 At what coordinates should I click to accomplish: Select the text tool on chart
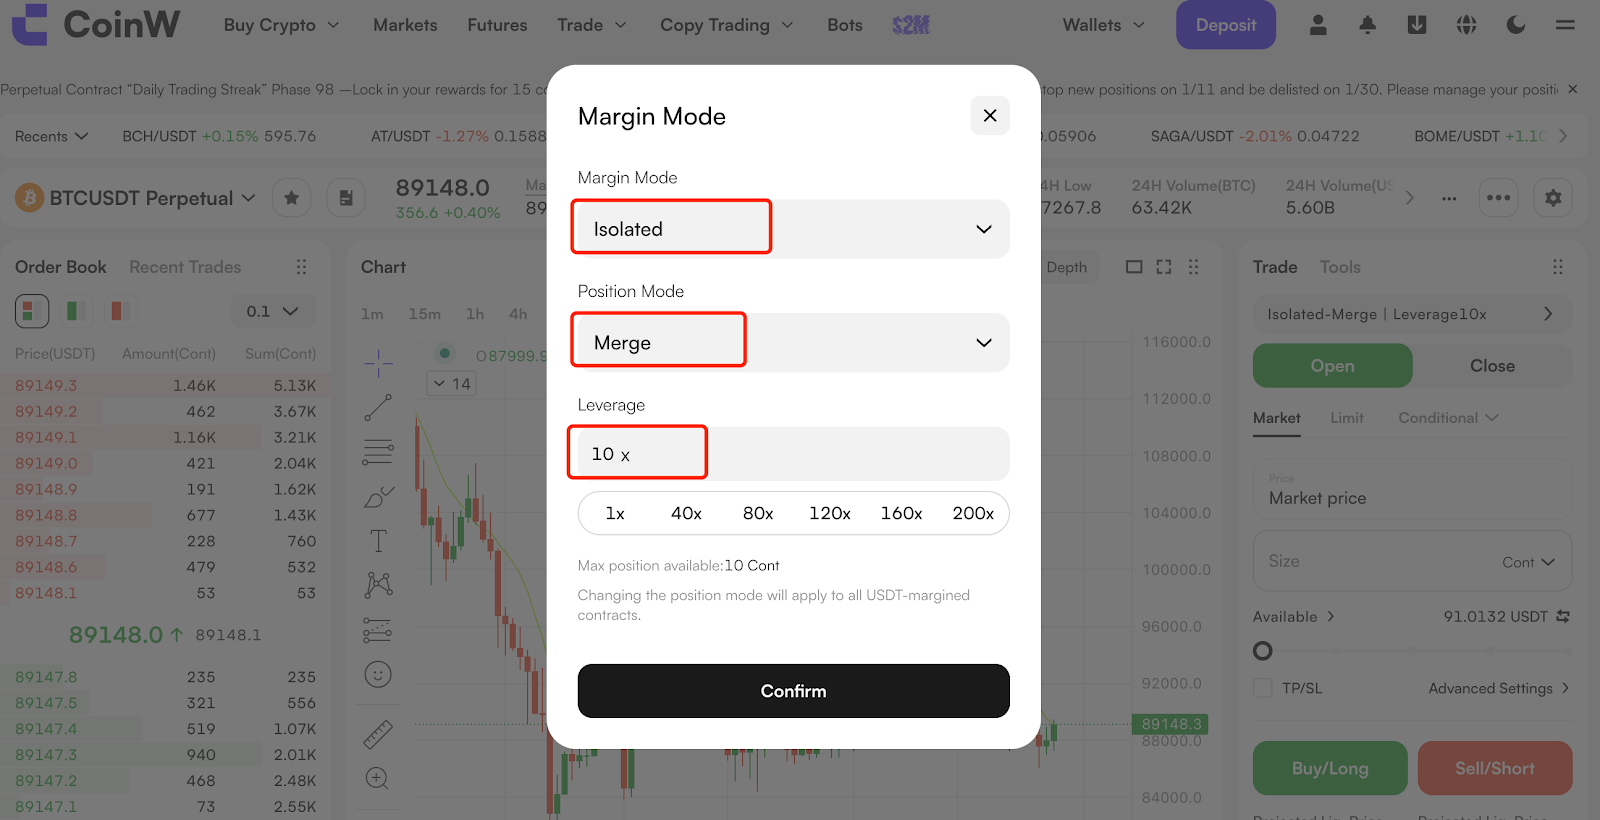click(378, 541)
